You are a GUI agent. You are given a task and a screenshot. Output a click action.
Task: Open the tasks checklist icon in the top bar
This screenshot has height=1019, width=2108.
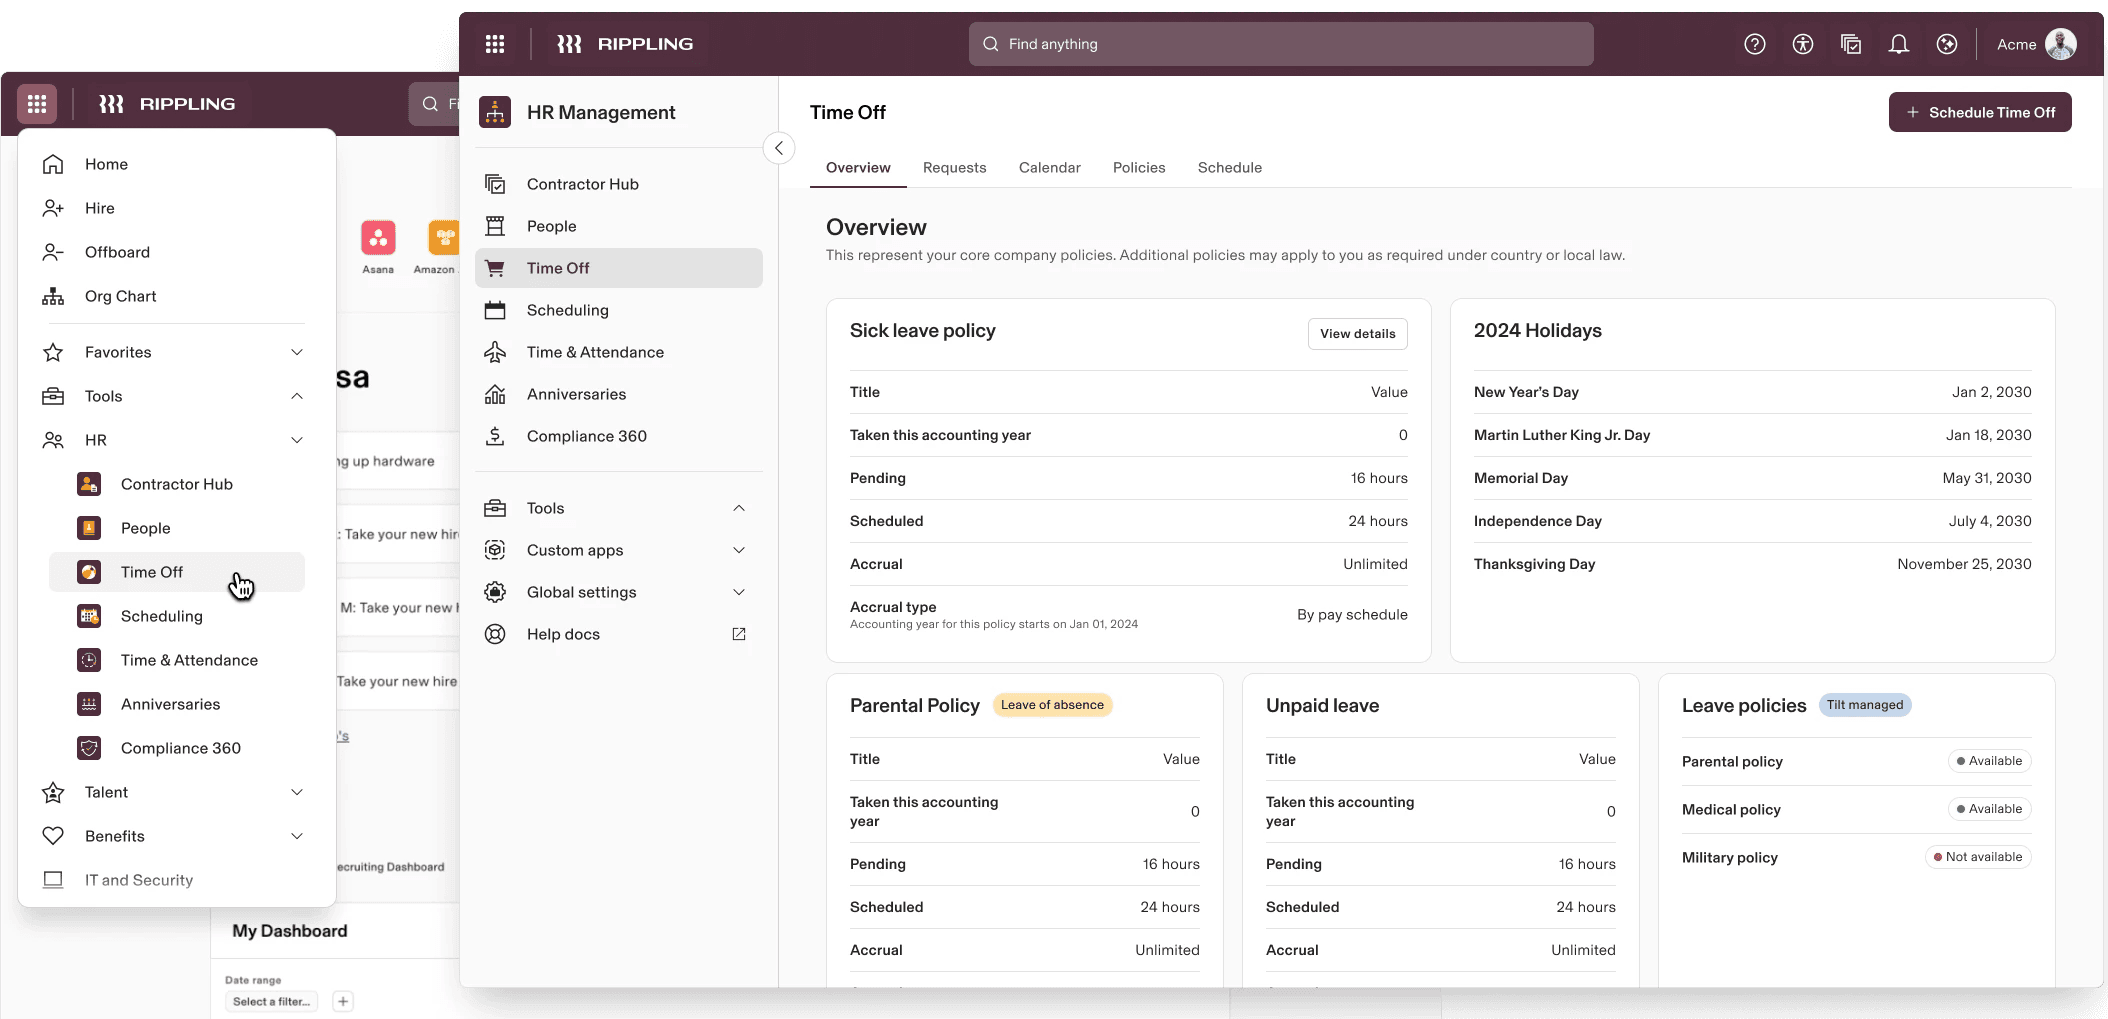pos(1851,44)
